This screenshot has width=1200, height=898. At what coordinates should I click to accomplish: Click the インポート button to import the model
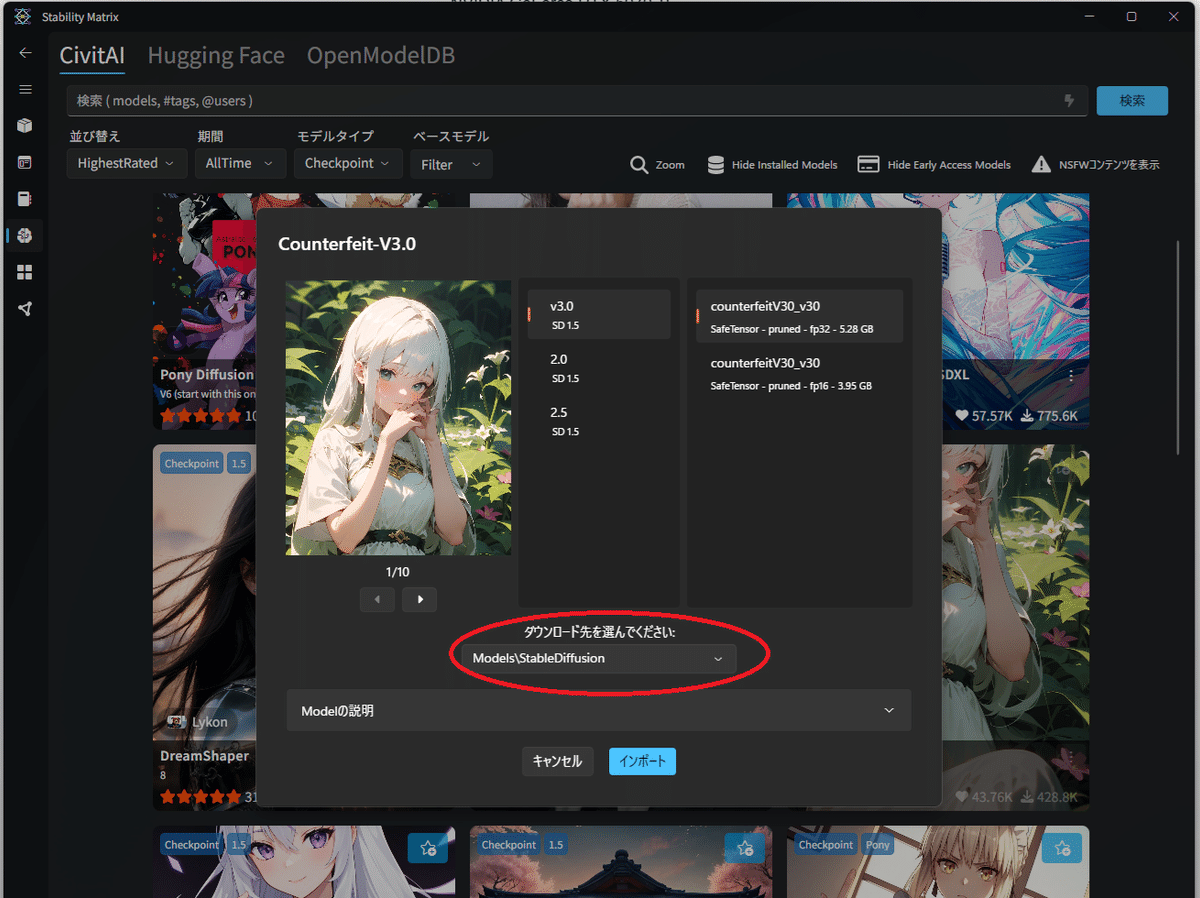642,761
